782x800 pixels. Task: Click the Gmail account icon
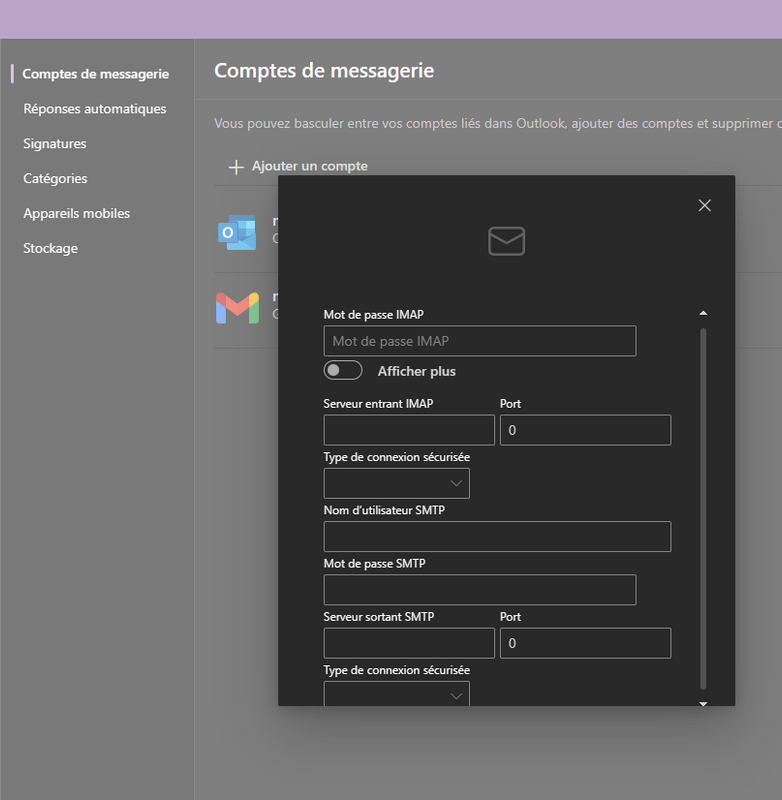(237, 308)
